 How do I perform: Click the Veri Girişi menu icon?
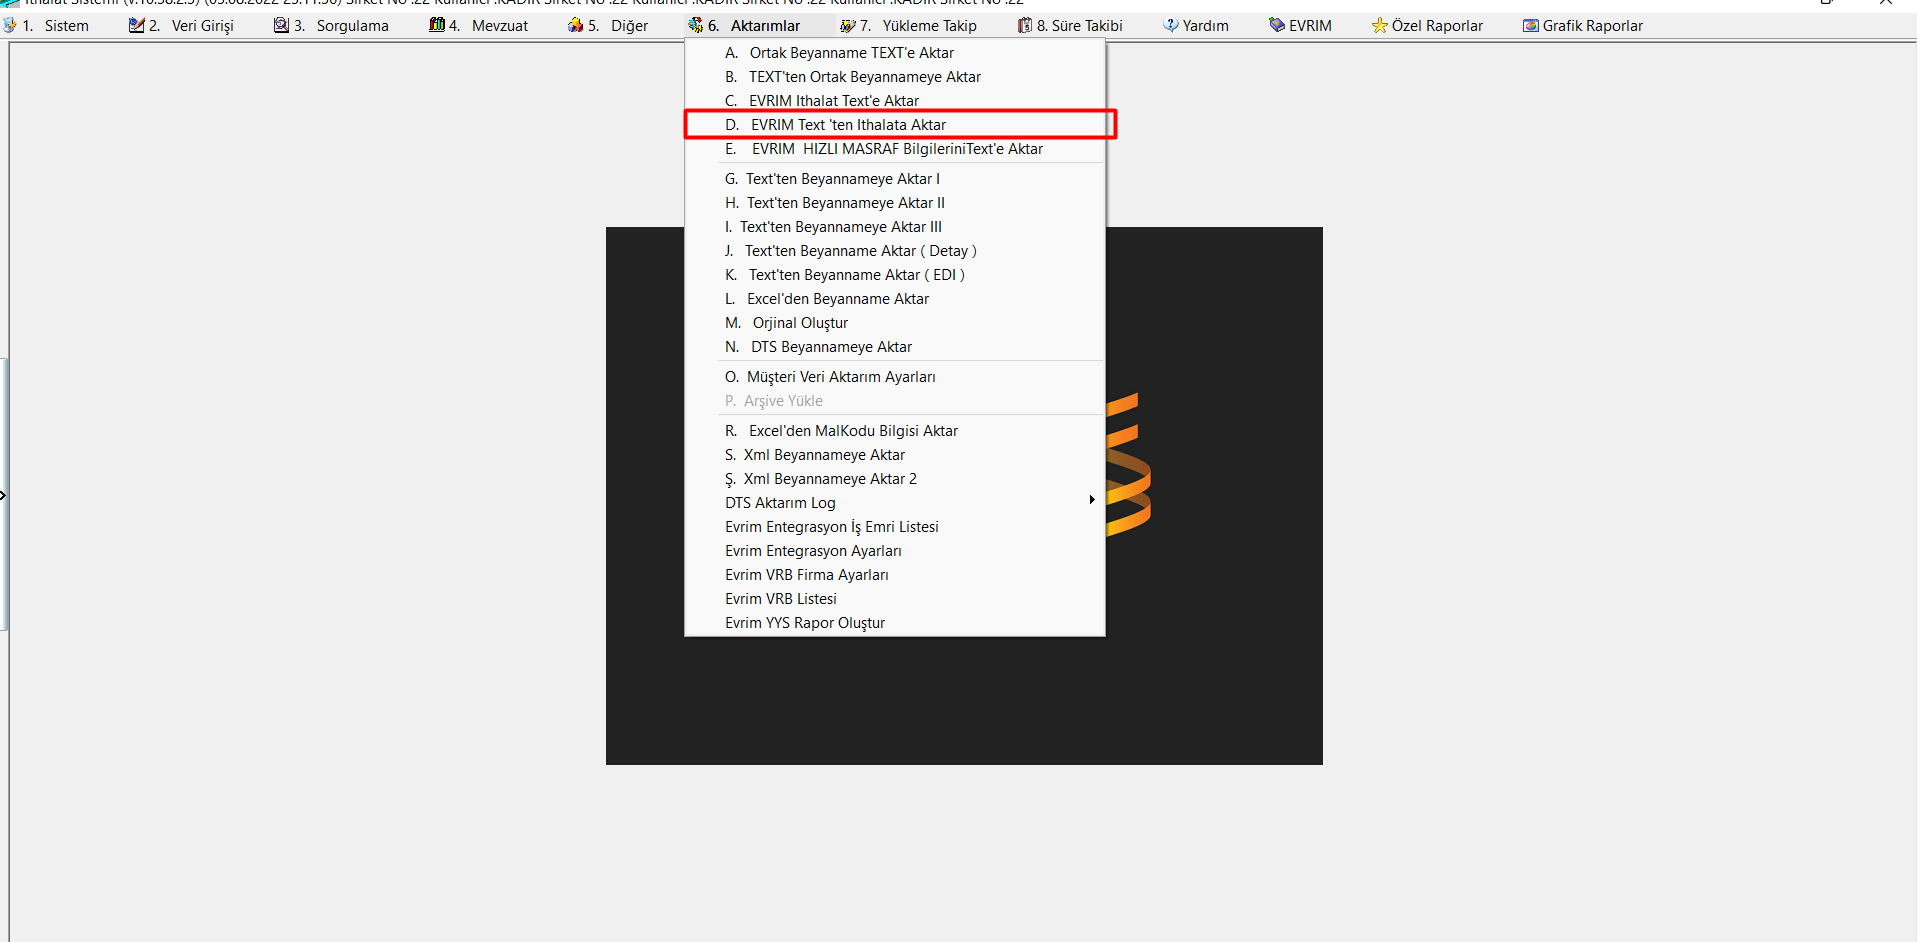click(136, 25)
